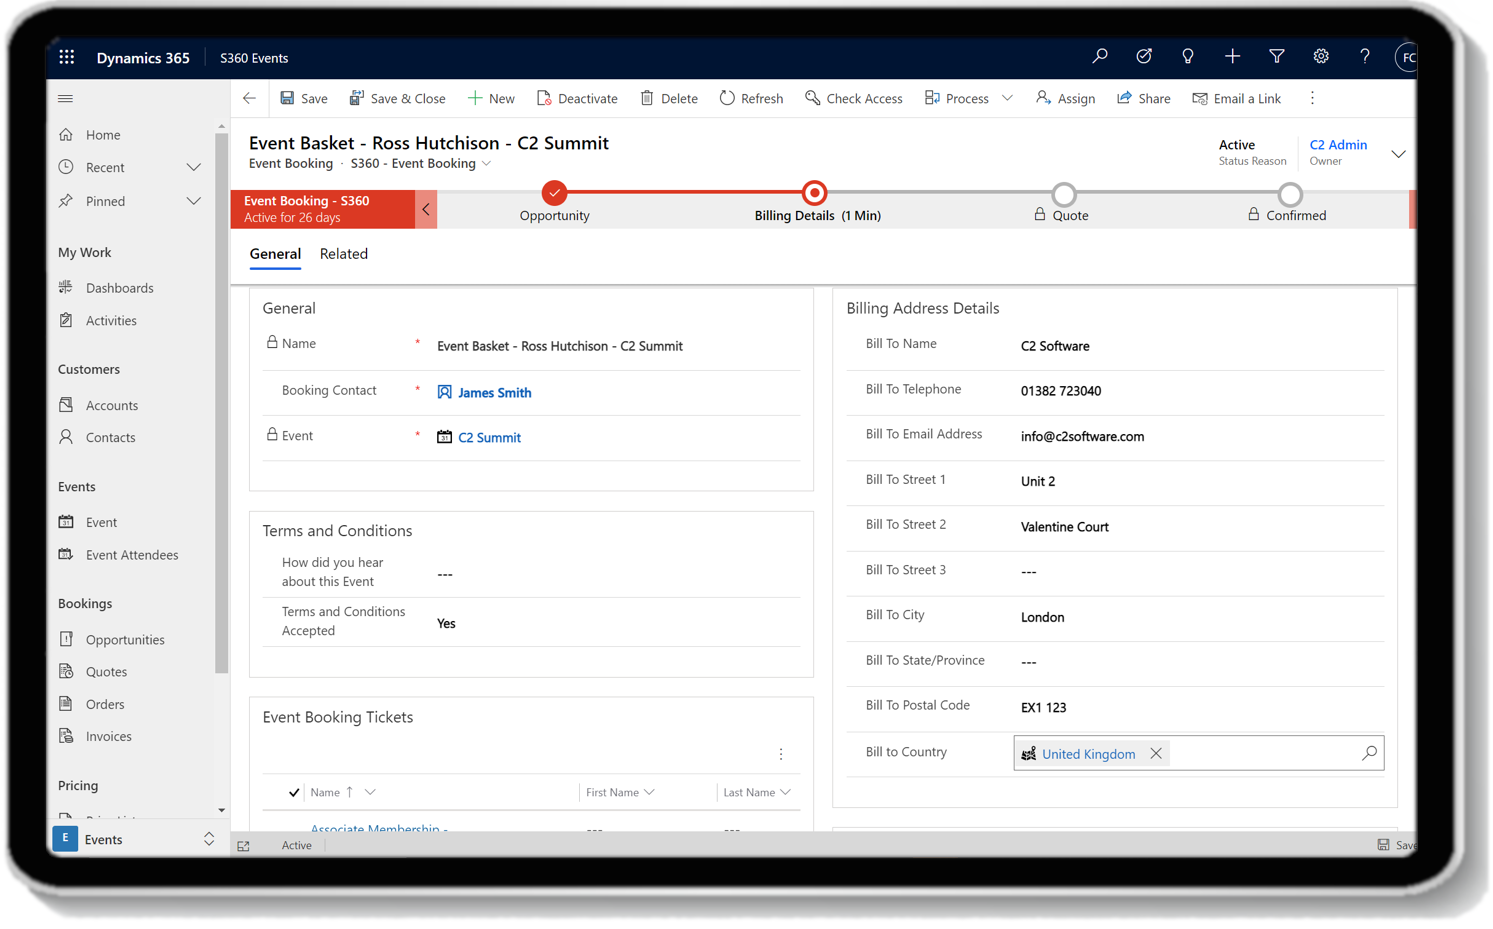
Task: Toggle select-all checkmark in tickets grid
Action: (x=293, y=792)
